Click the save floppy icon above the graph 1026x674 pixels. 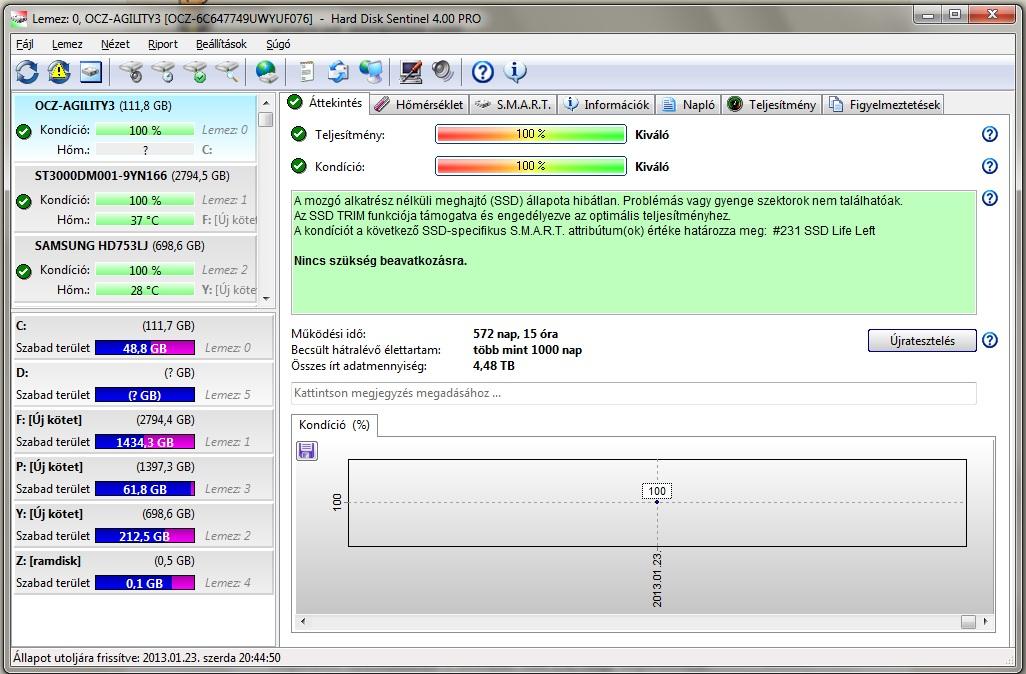pyautogui.click(x=307, y=451)
